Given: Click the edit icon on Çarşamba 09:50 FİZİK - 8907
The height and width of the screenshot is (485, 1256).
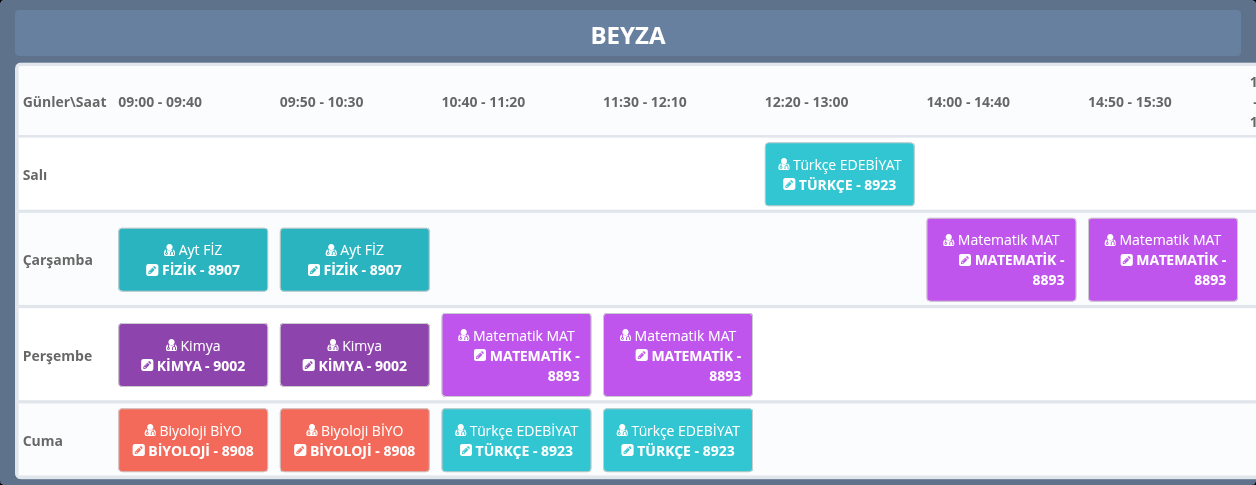Looking at the screenshot, I should (x=314, y=270).
